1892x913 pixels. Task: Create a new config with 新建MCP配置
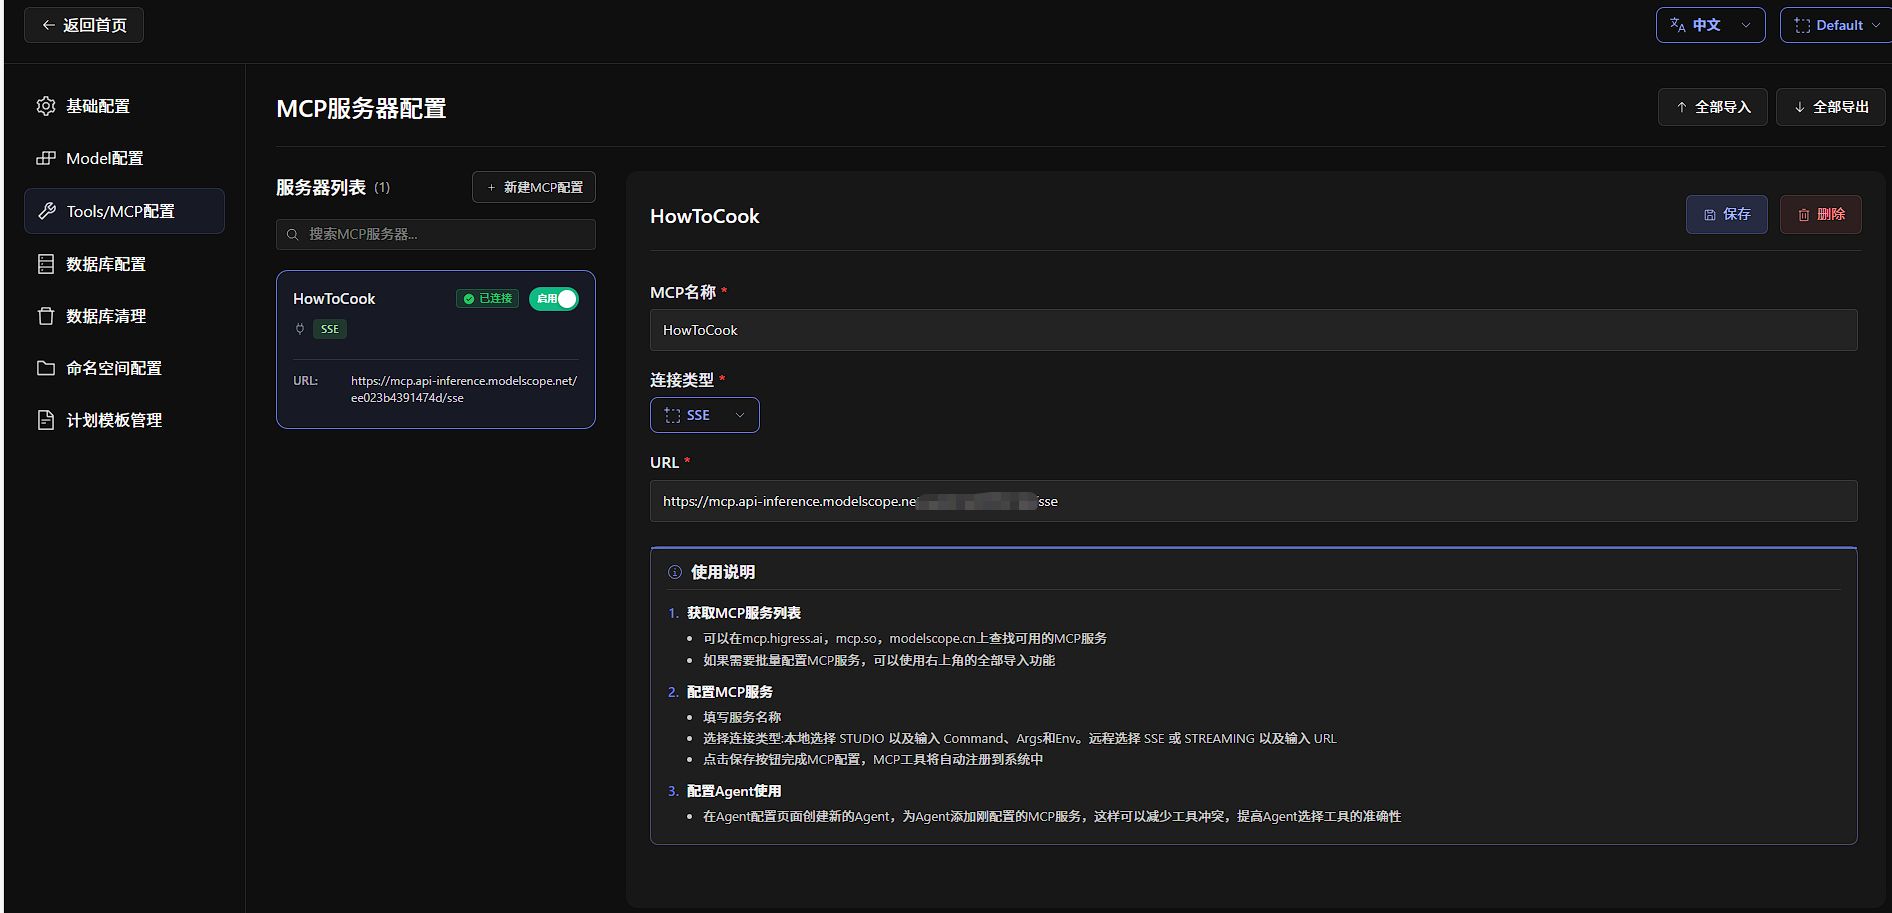534,187
